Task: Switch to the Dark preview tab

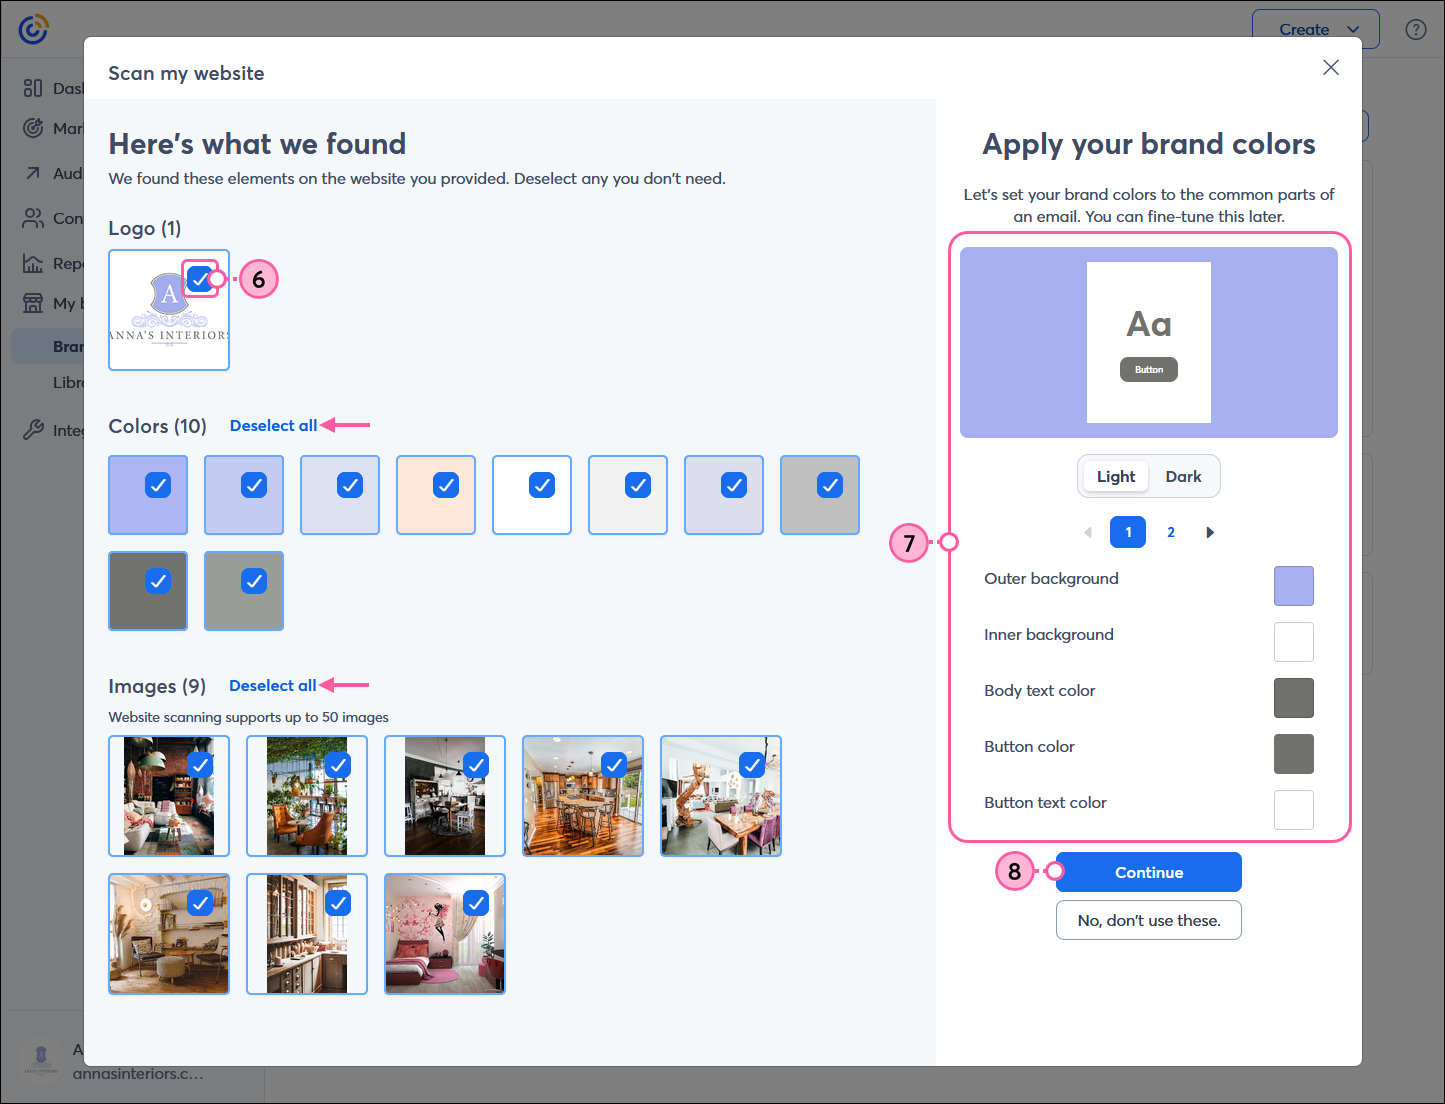Action: [x=1183, y=476]
